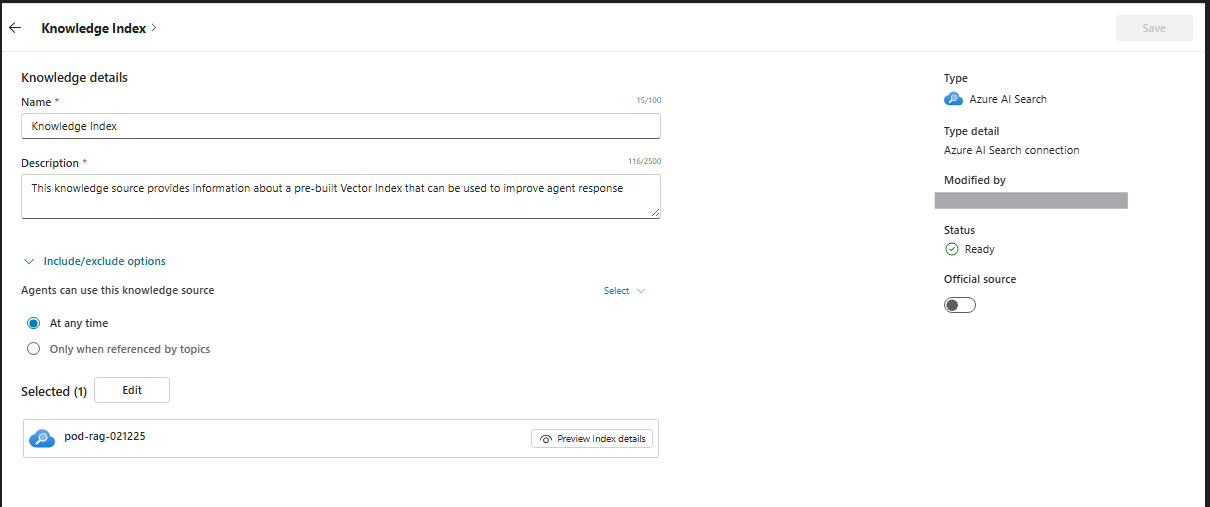Click the back arrow icon
The width and height of the screenshot is (1210, 507).
click(15, 28)
